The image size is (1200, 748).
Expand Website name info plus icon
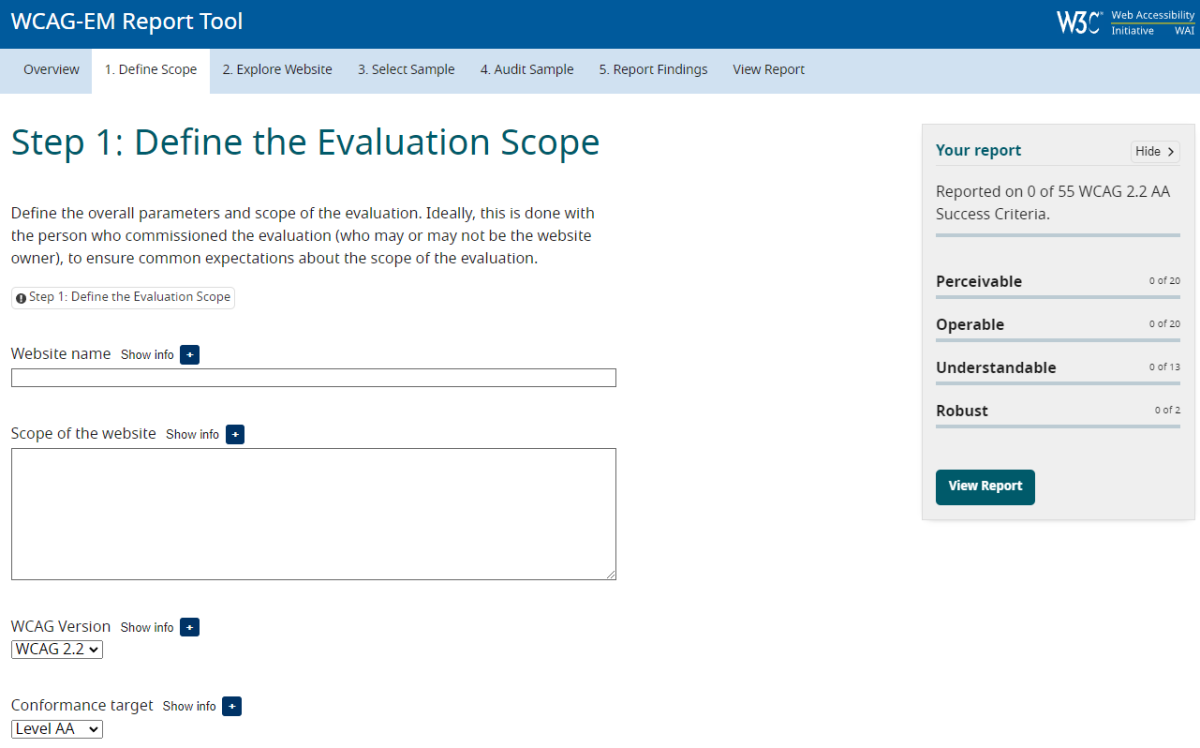coord(190,355)
